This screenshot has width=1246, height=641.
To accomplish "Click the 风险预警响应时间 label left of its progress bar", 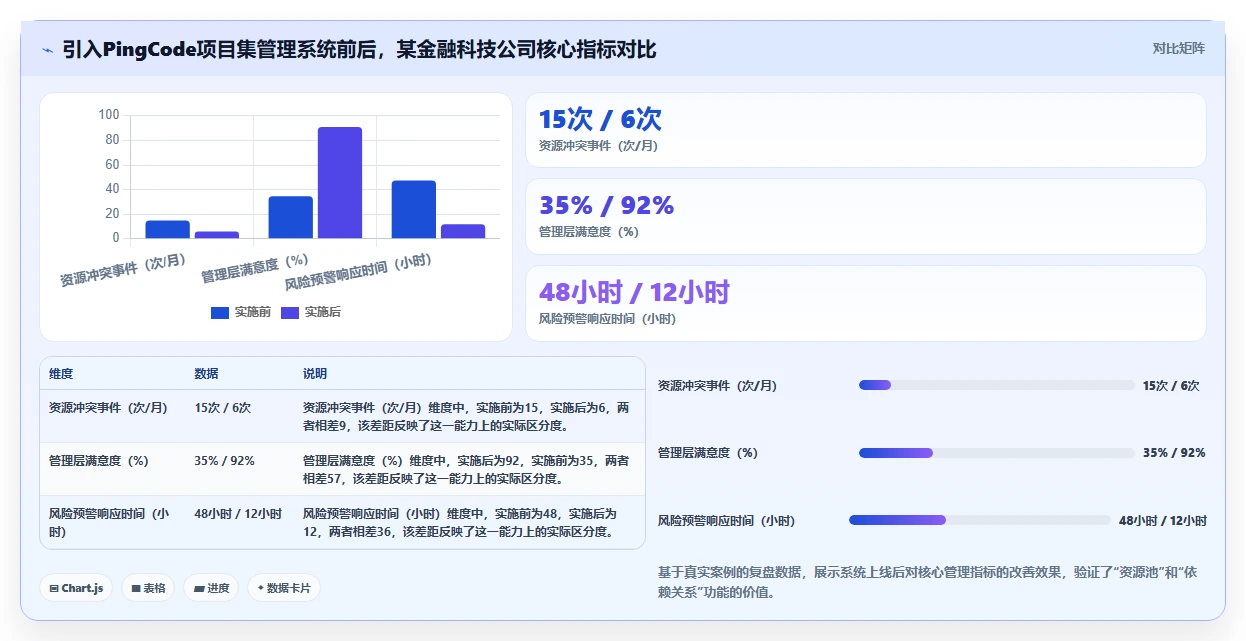I will click(726, 521).
